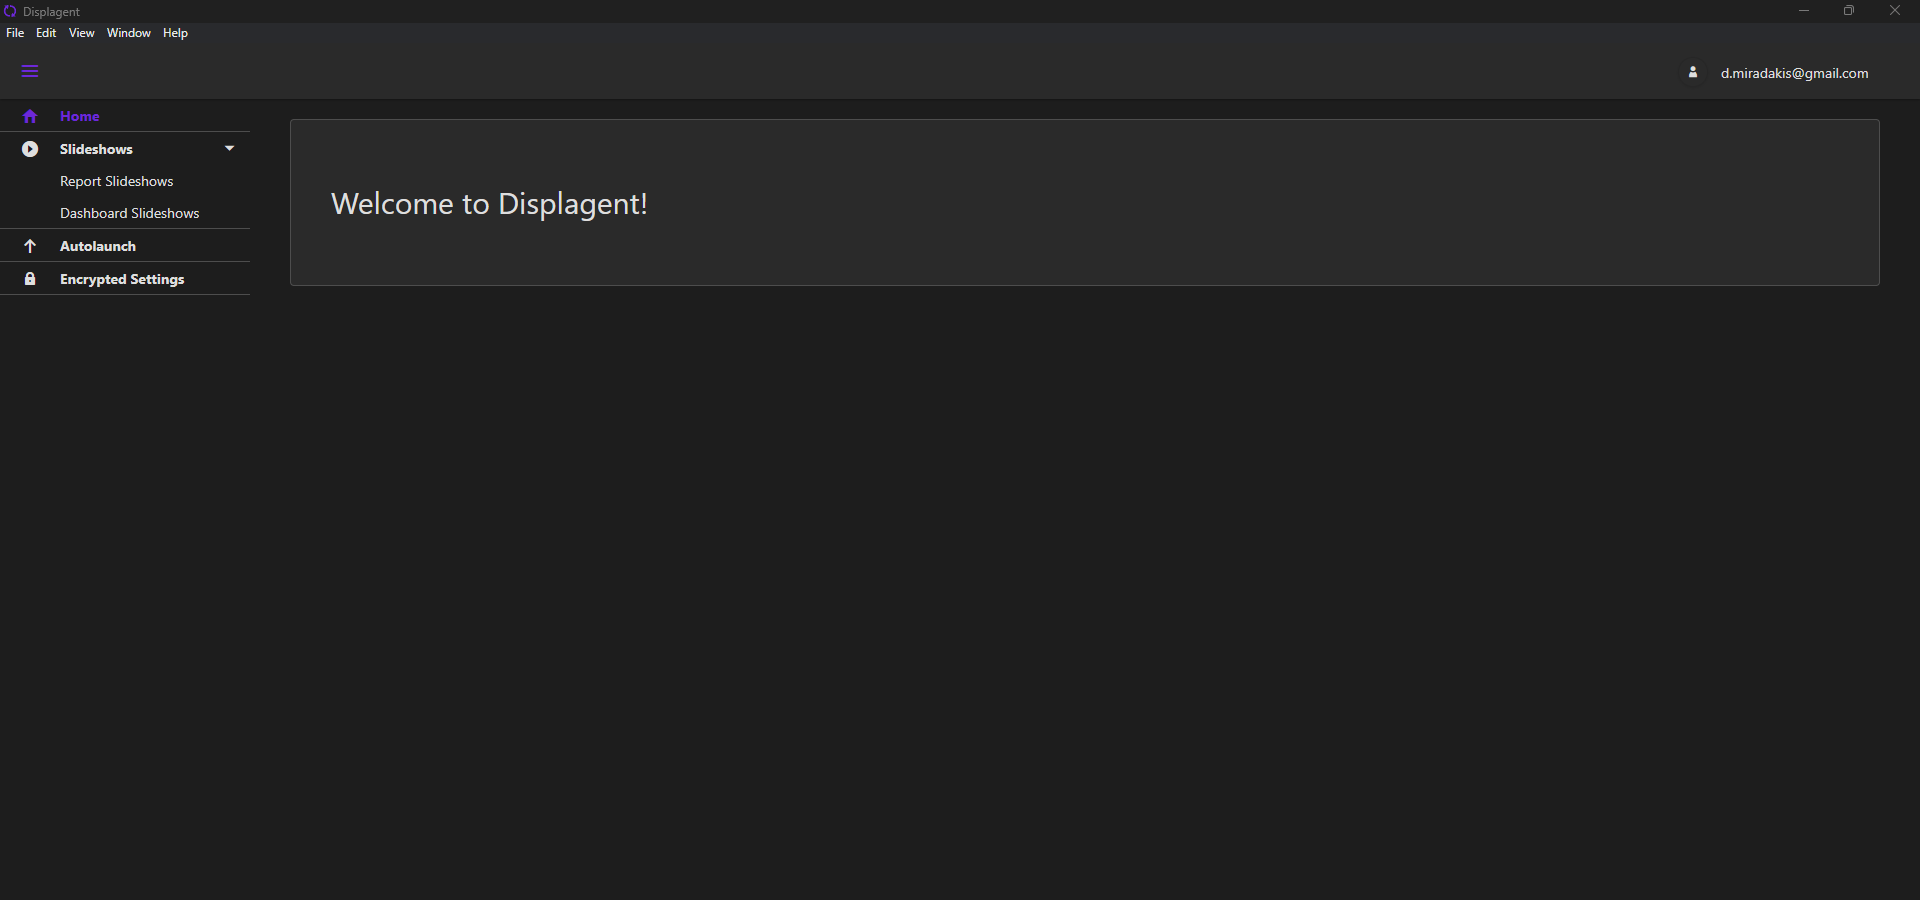Click the d.miradakis@gmail.com account email
This screenshot has height=900, width=1920.
1794,73
